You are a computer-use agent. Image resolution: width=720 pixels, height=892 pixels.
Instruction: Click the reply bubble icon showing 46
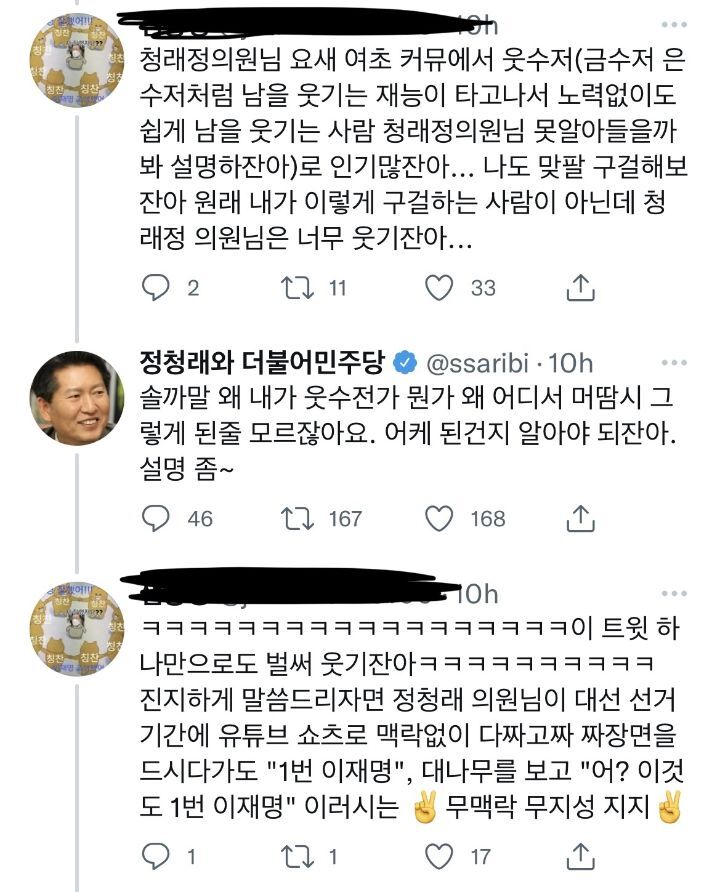point(155,518)
